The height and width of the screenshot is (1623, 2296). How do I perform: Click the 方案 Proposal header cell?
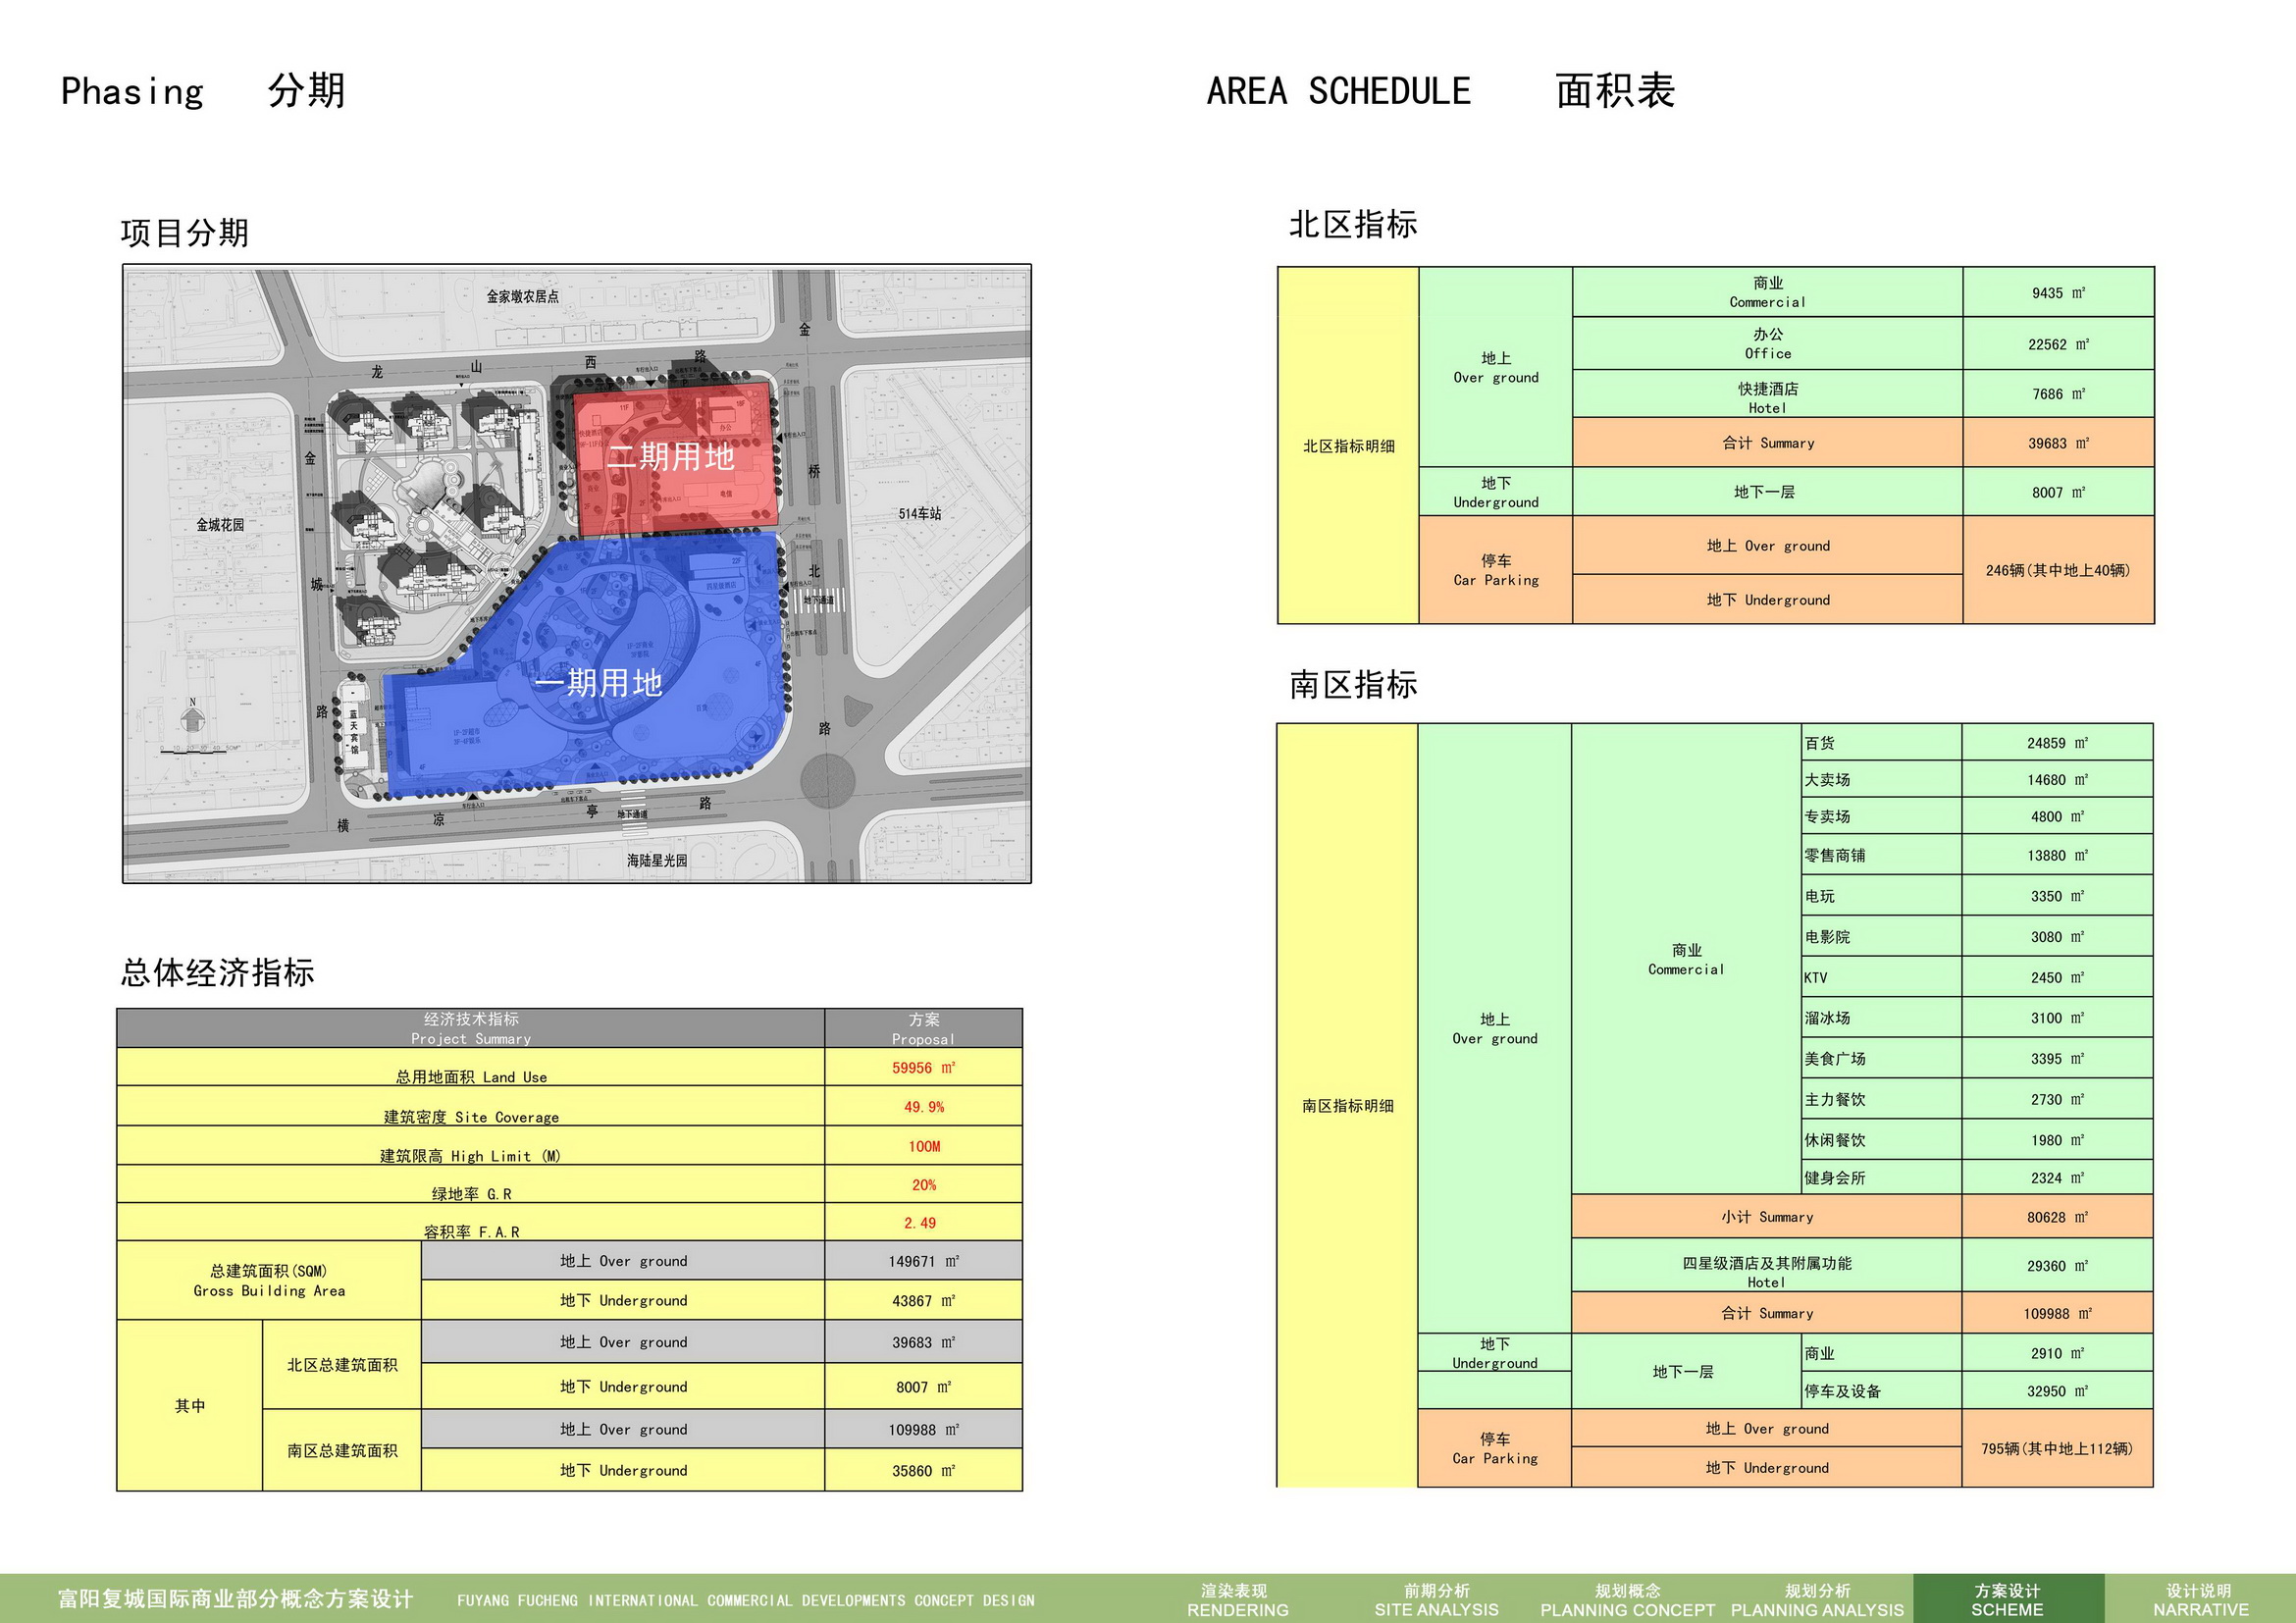click(x=924, y=1028)
